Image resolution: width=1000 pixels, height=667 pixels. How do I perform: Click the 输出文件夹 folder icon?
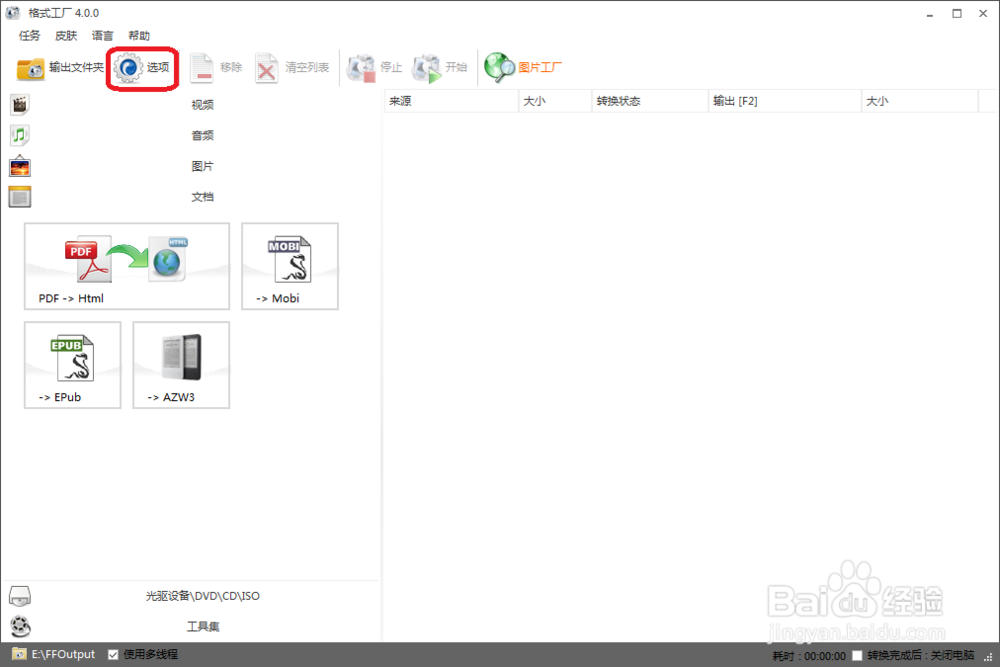[30, 68]
